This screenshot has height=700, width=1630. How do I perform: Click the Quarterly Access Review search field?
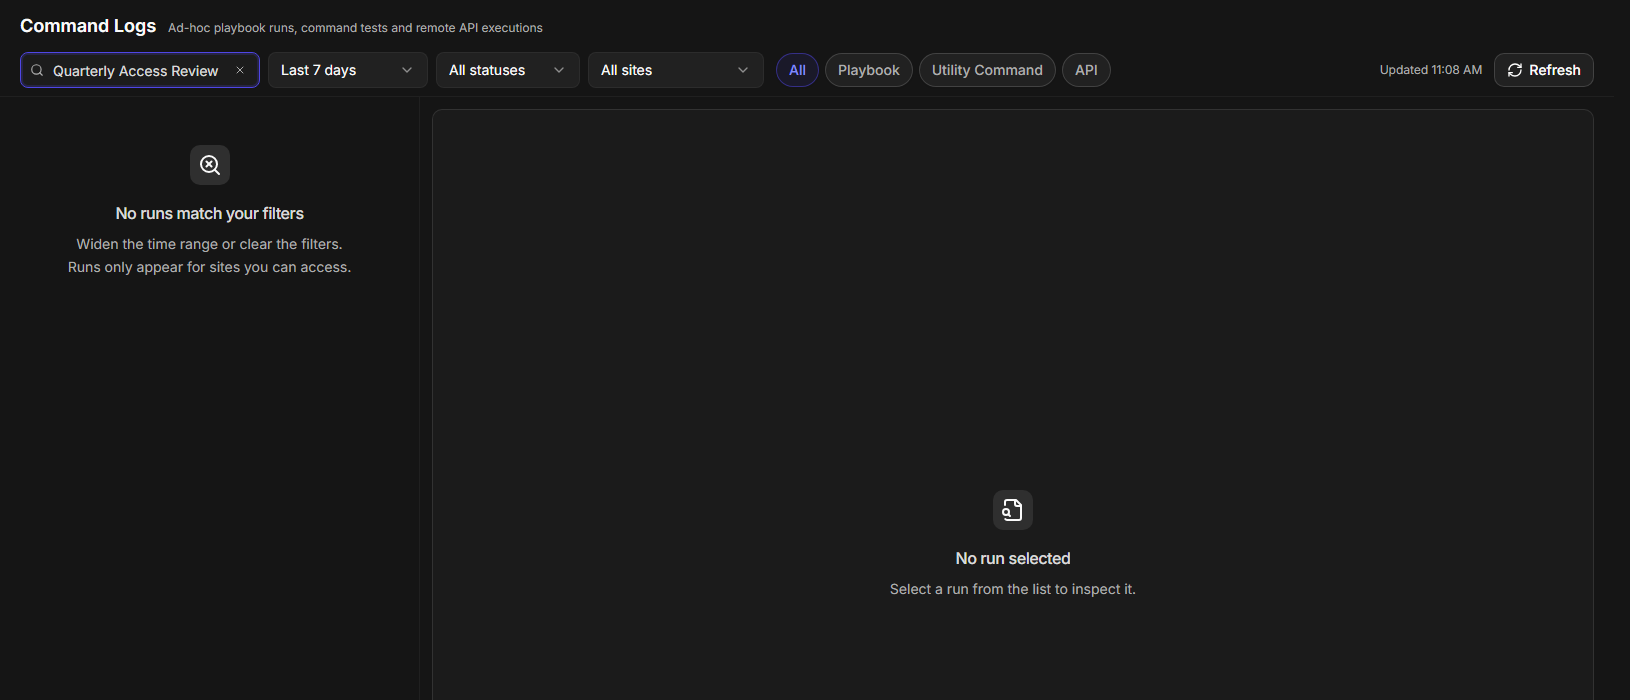140,70
